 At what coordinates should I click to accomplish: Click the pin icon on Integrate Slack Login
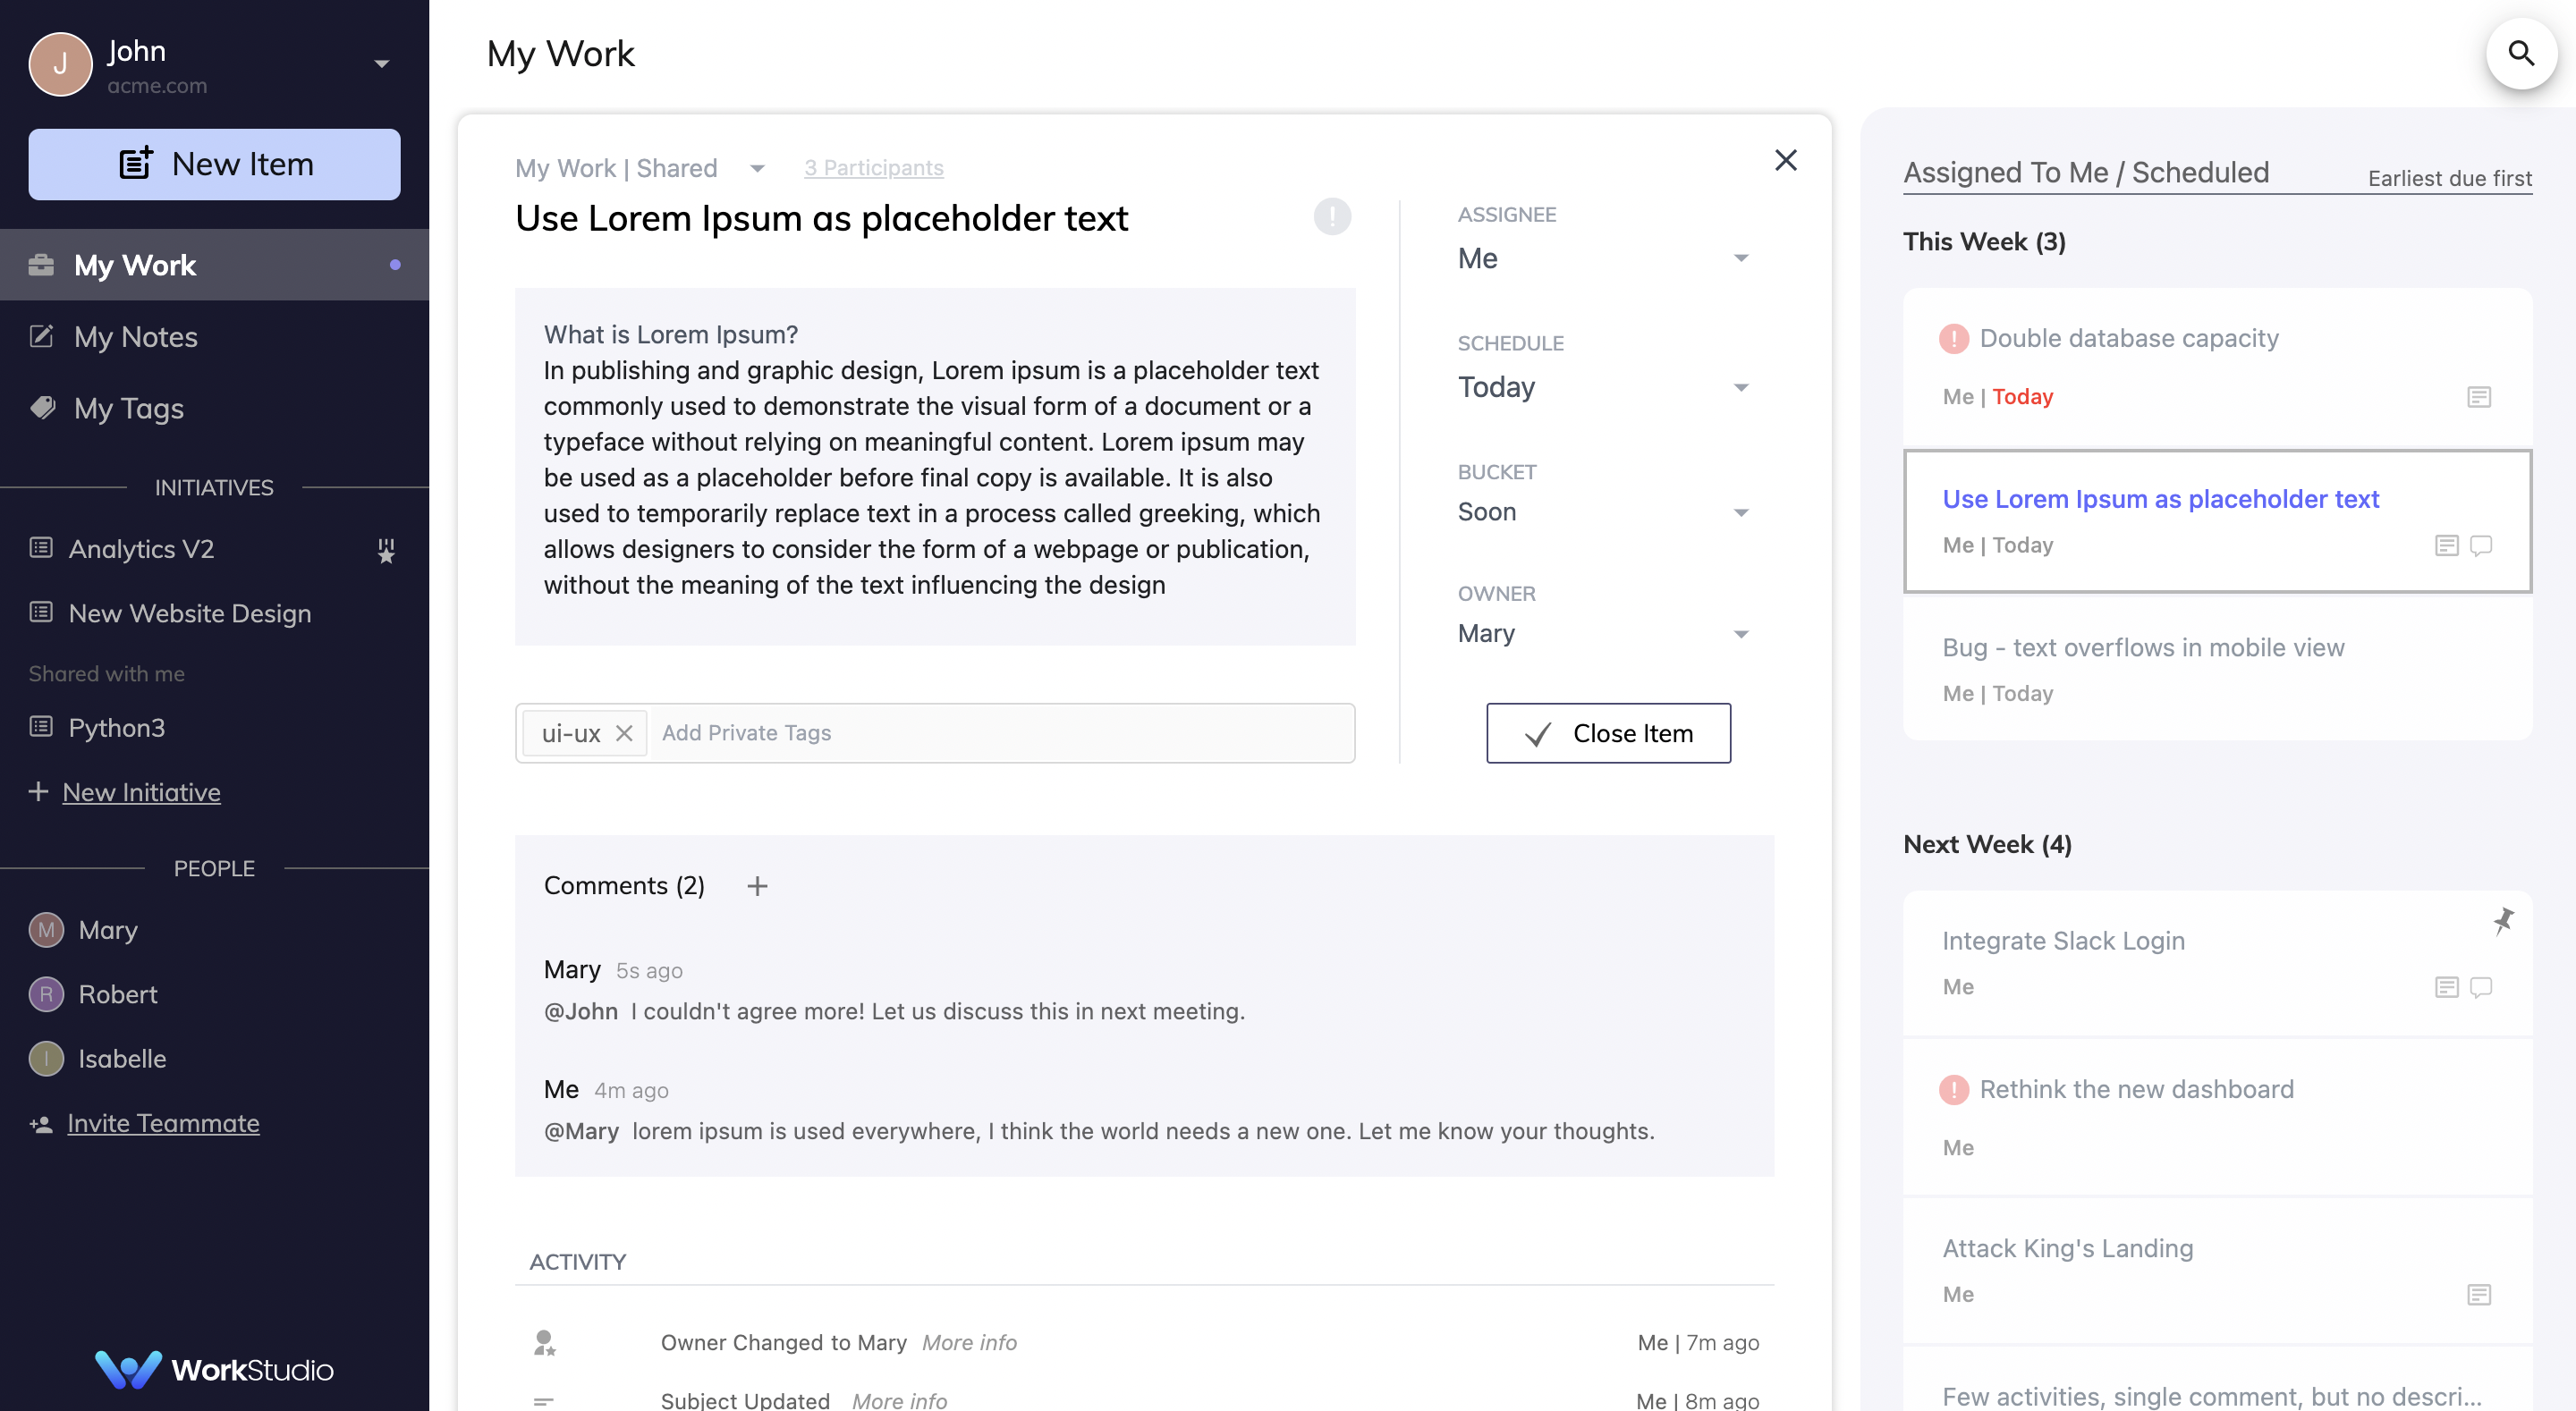(2503, 920)
